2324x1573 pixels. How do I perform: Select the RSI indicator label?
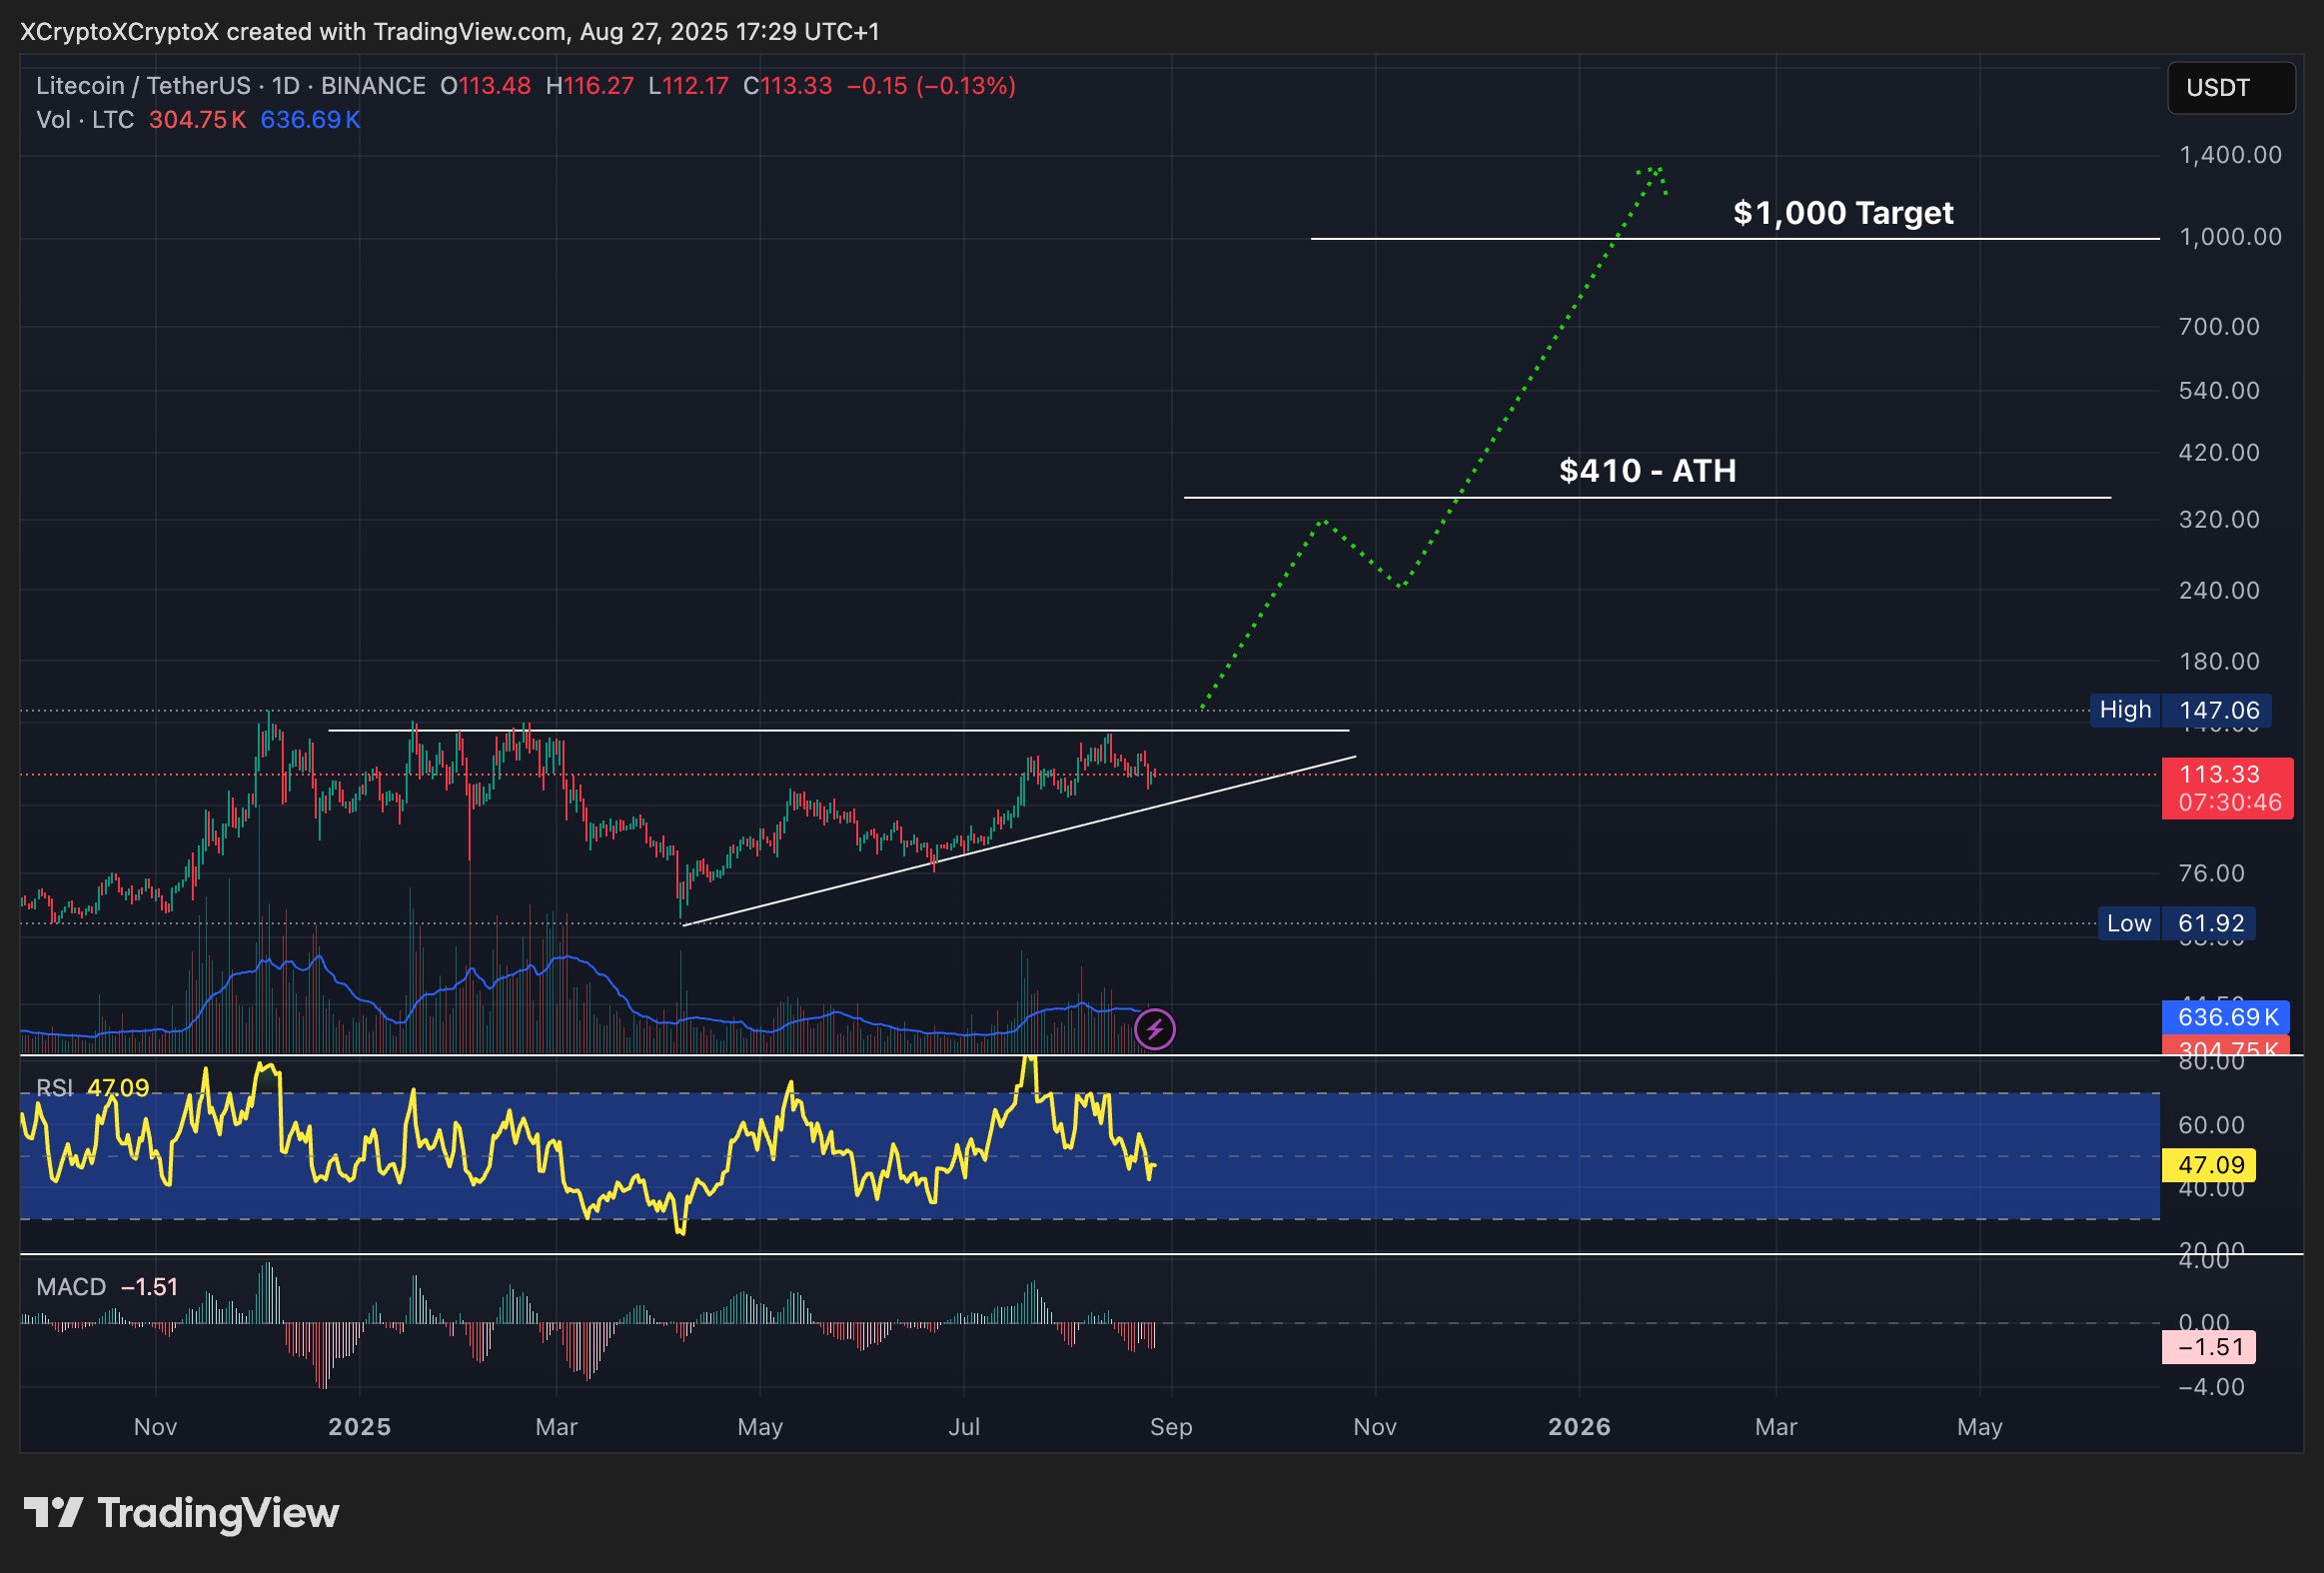pos(55,1089)
